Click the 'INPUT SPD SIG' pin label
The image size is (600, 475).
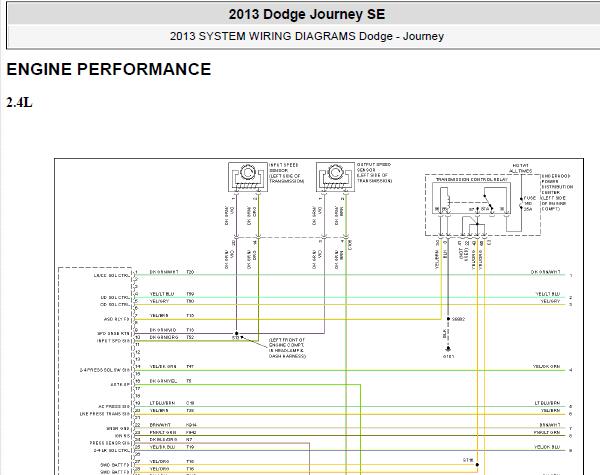click(x=113, y=341)
